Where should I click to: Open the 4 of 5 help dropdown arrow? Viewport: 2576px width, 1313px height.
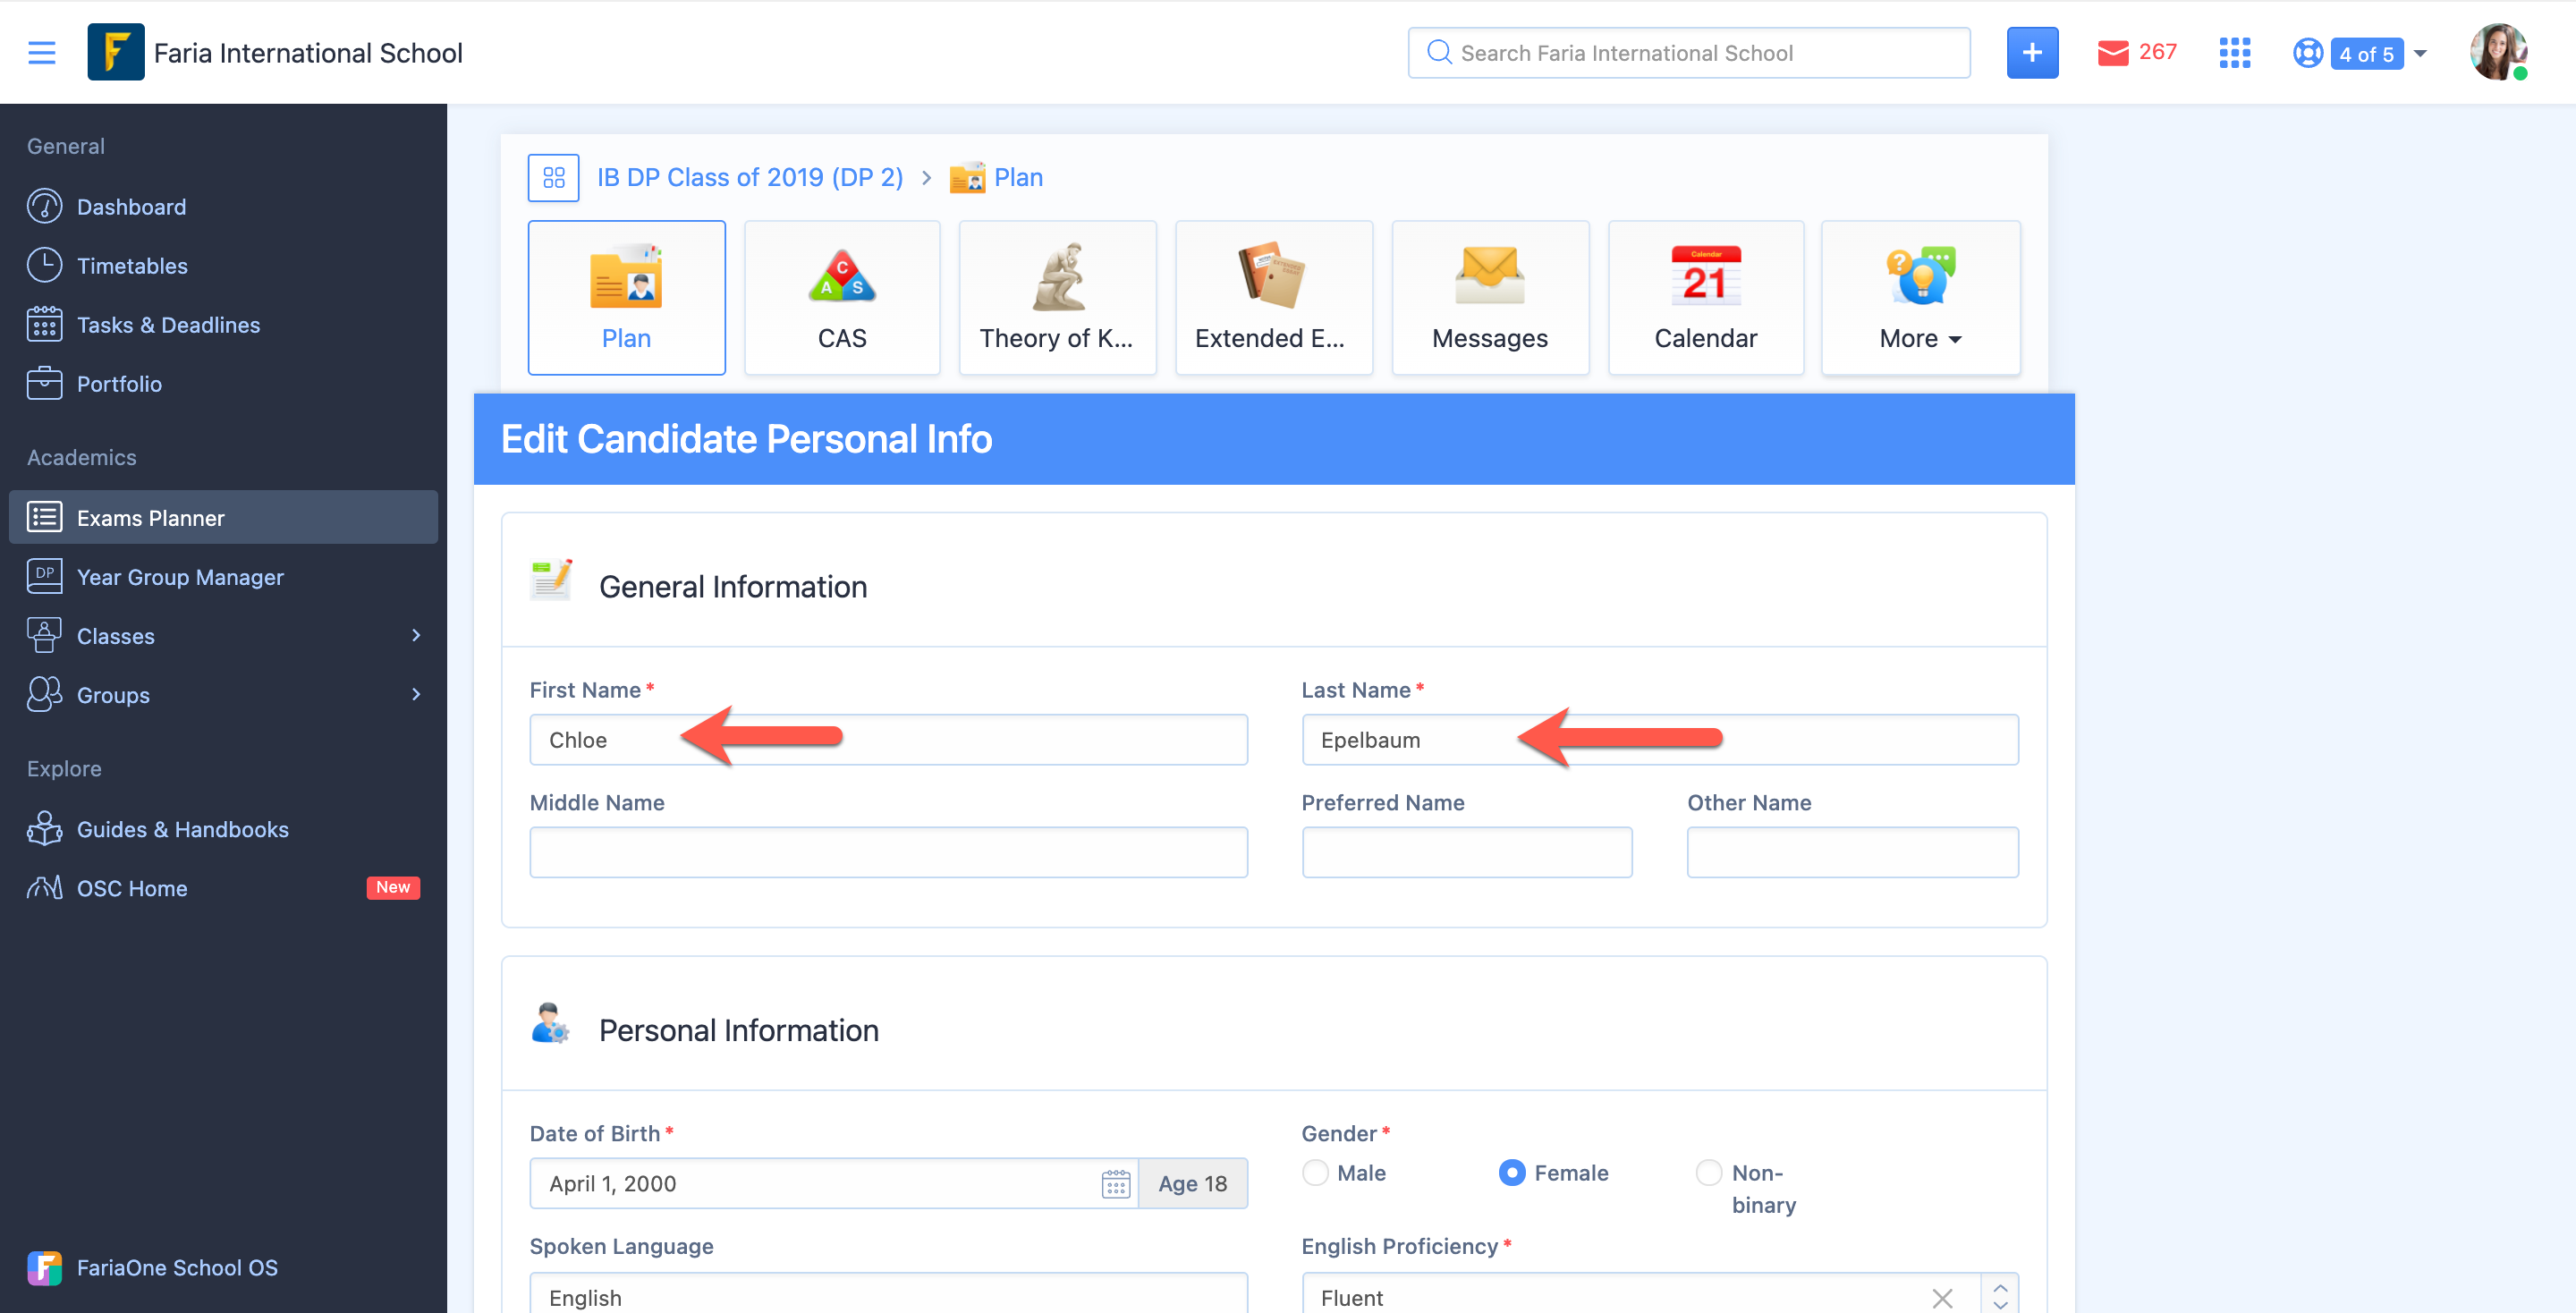(2420, 53)
